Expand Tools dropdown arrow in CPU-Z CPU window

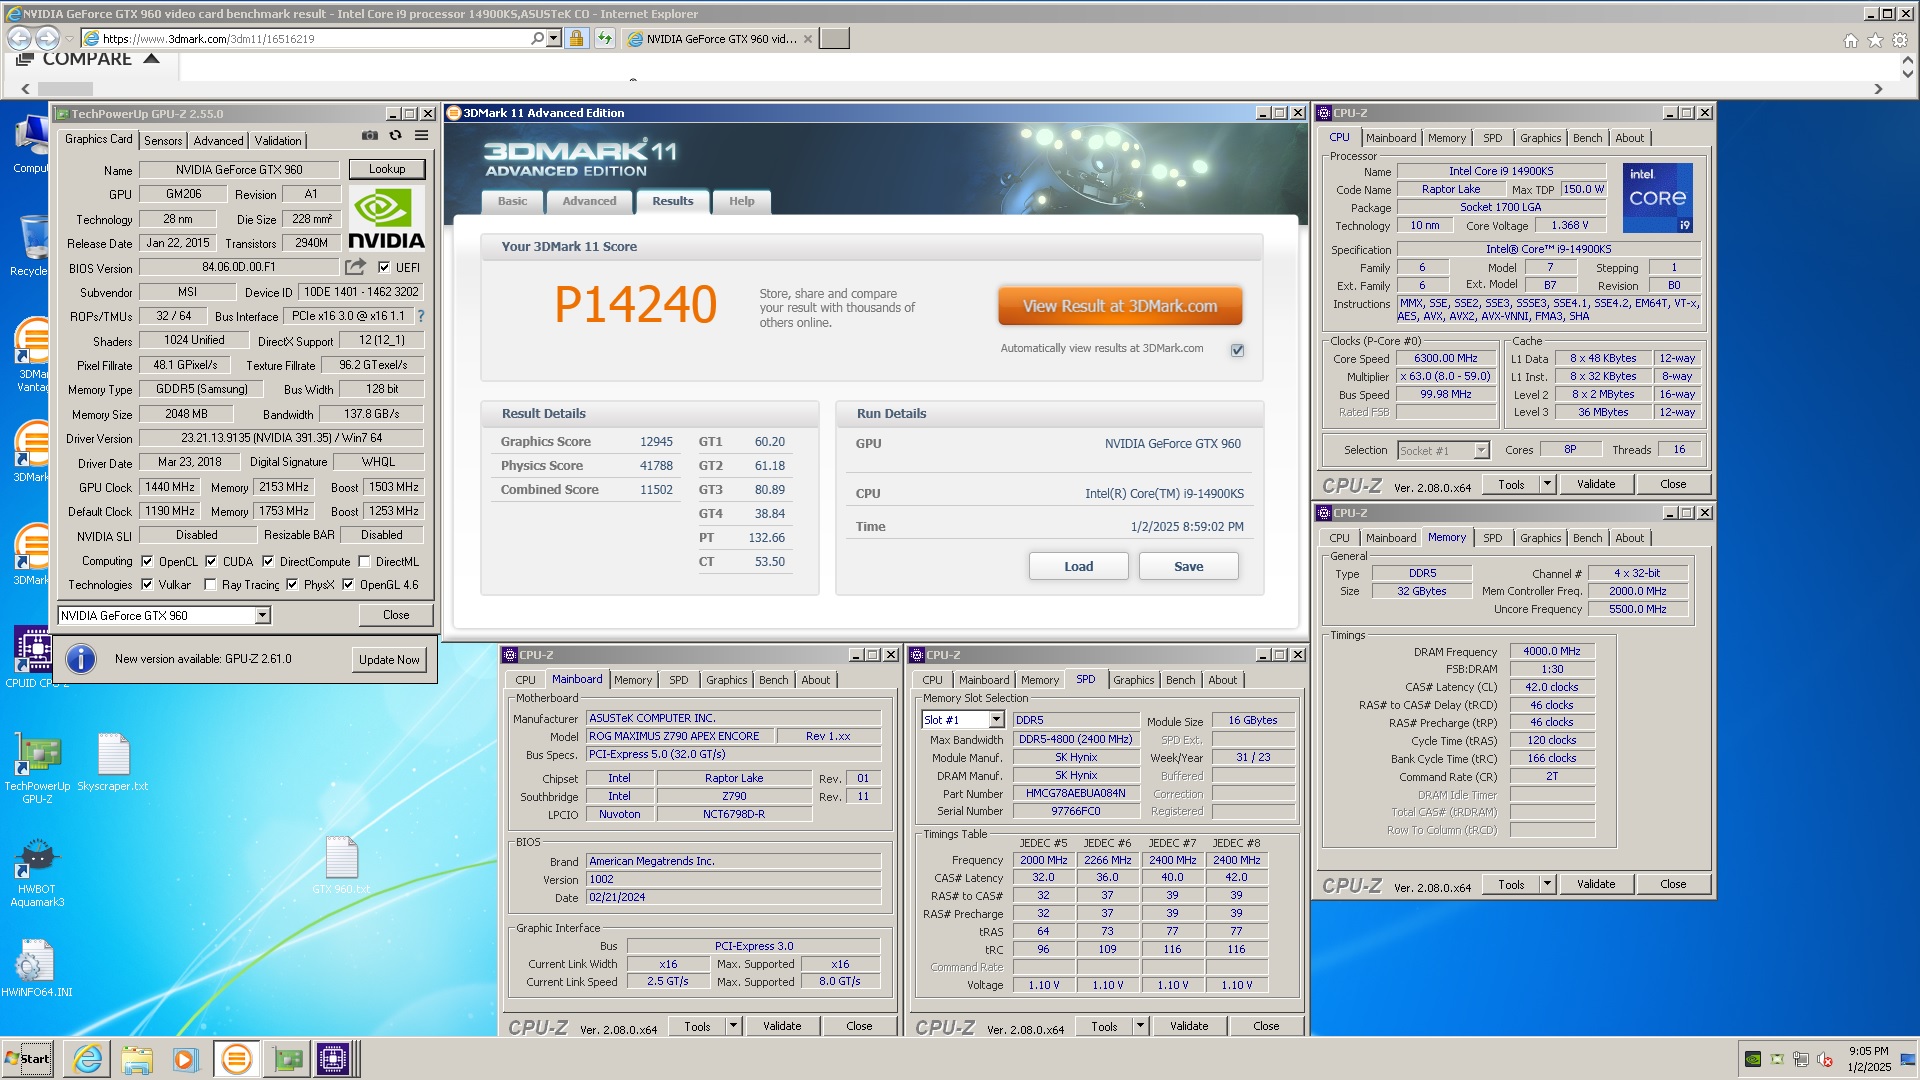click(1547, 484)
